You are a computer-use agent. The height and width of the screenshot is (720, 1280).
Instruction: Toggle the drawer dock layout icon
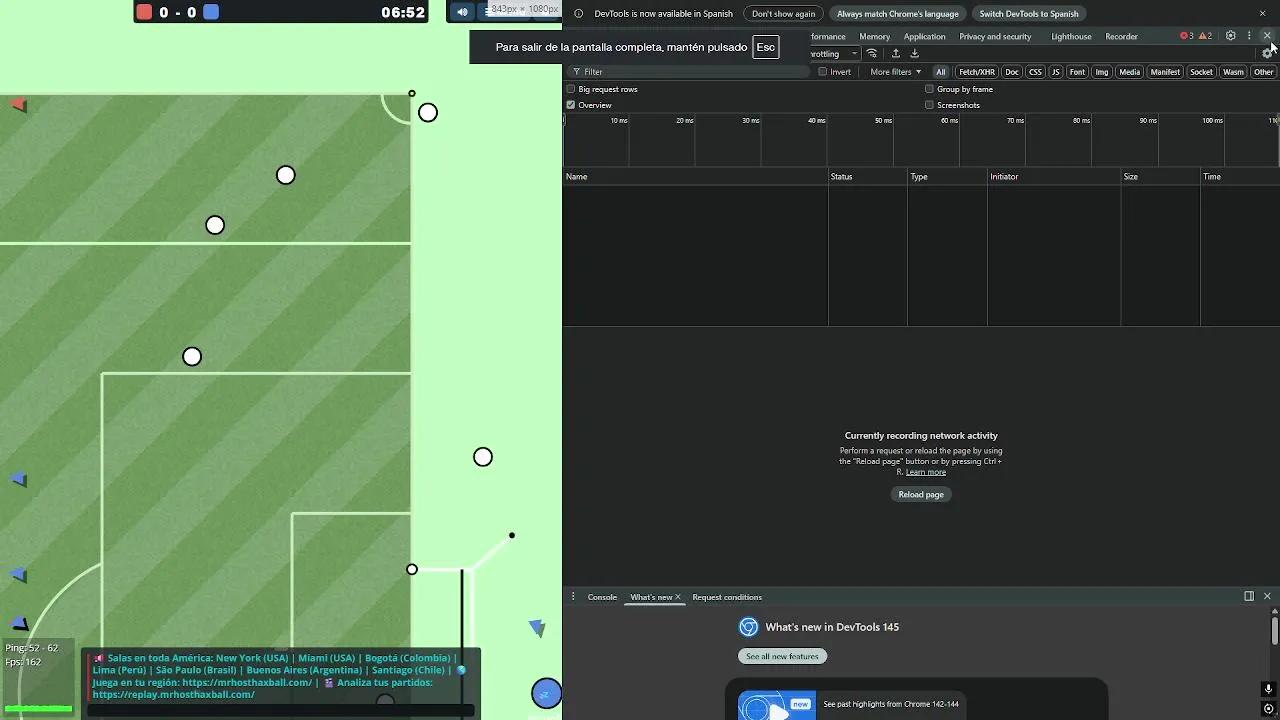[x=1249, y=597]
